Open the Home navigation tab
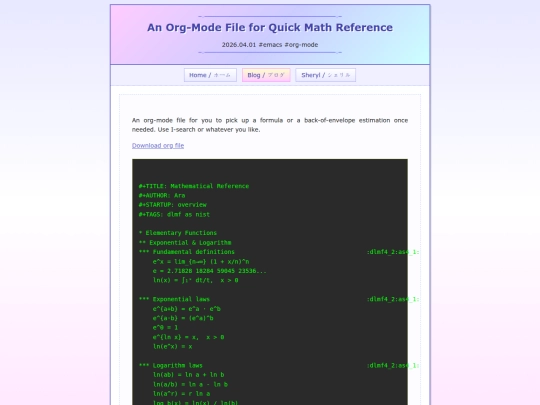This screenshot has width=540, height=405. point(210,75)
